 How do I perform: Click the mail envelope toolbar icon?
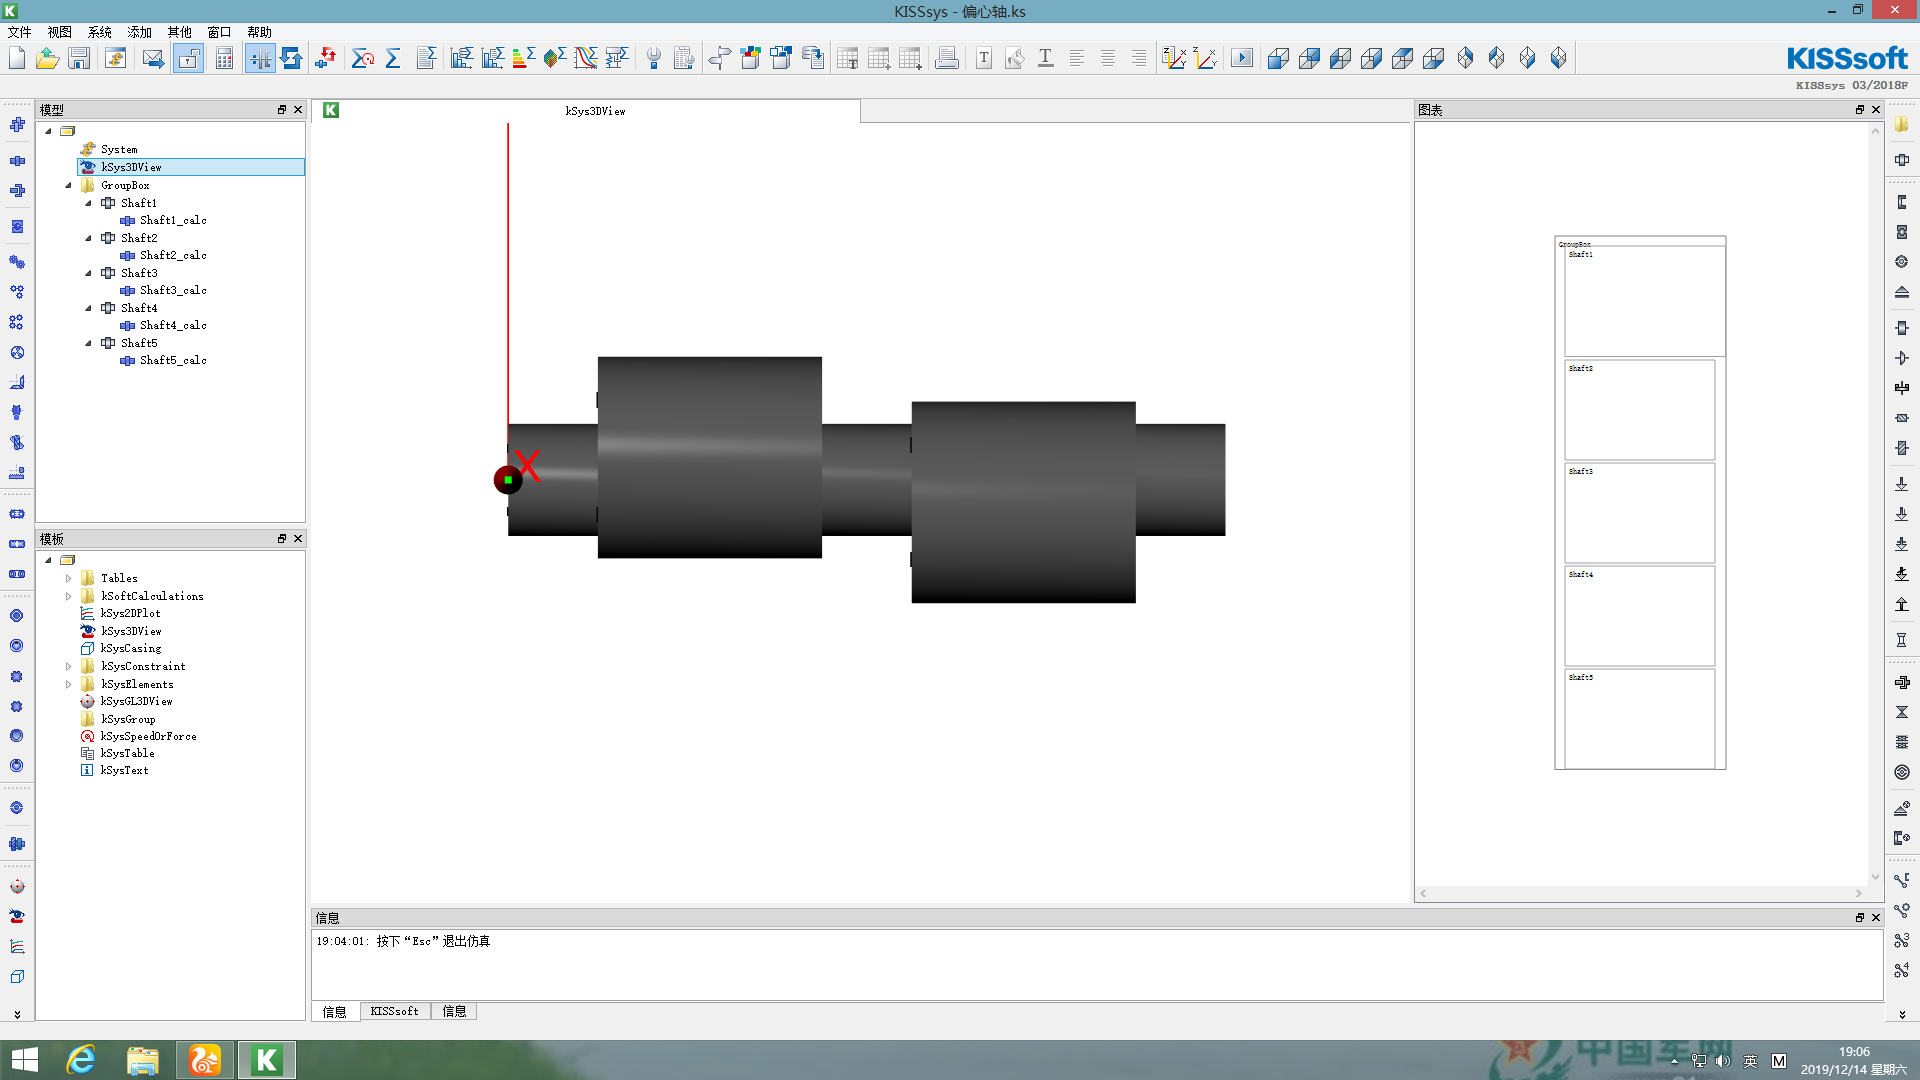coord(153,58)
